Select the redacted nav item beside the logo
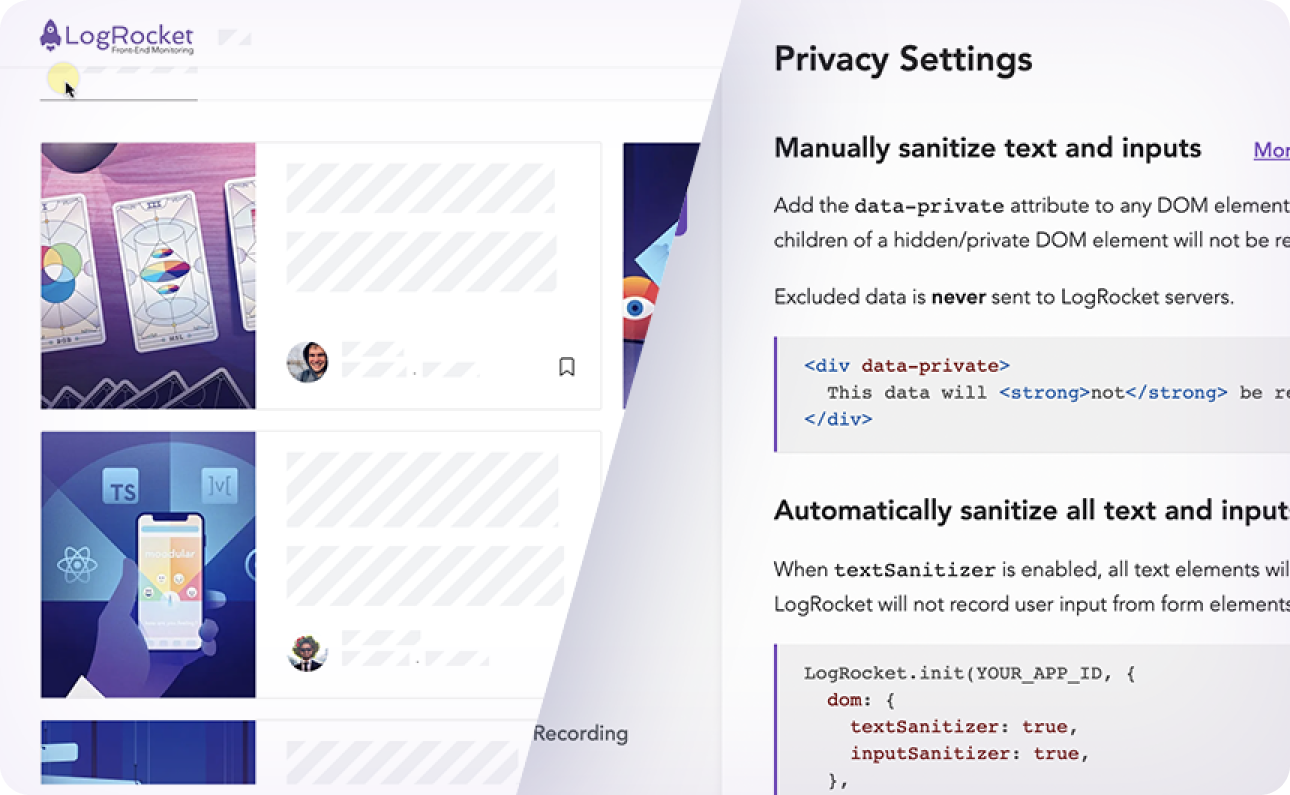 pyautogui.click(x=234, y=38)
